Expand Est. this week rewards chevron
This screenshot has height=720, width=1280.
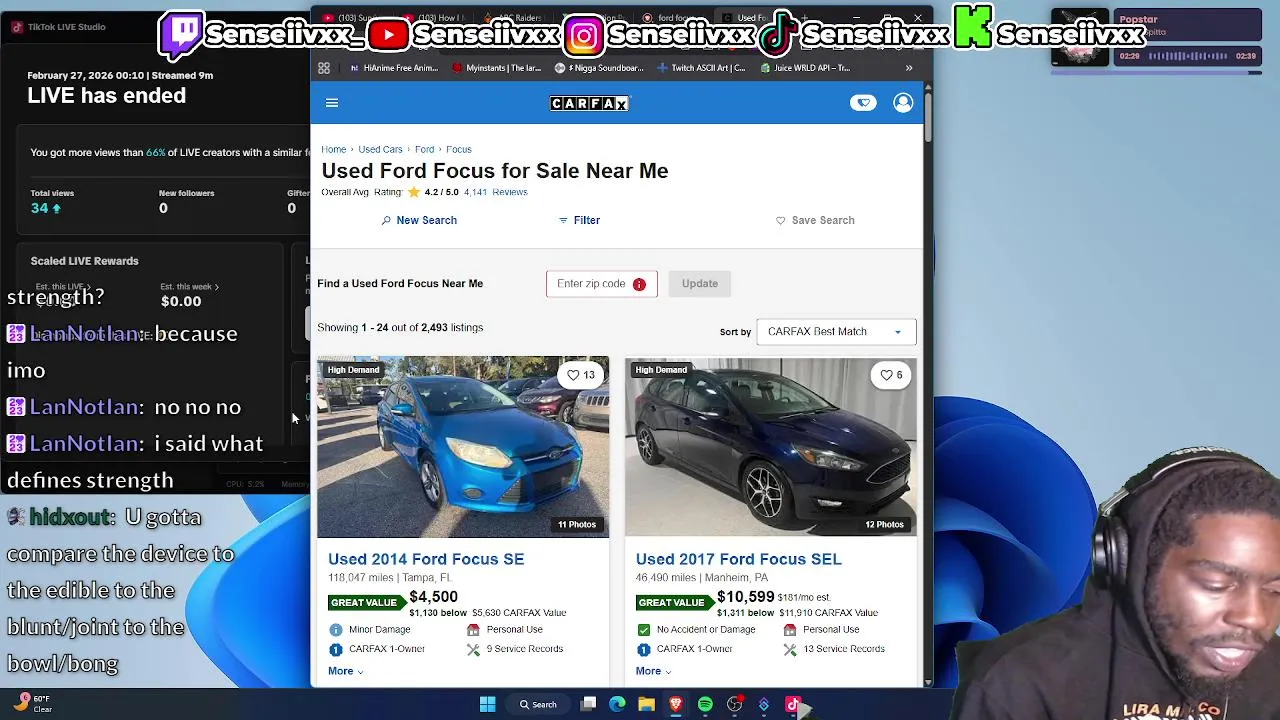point(216,287)
